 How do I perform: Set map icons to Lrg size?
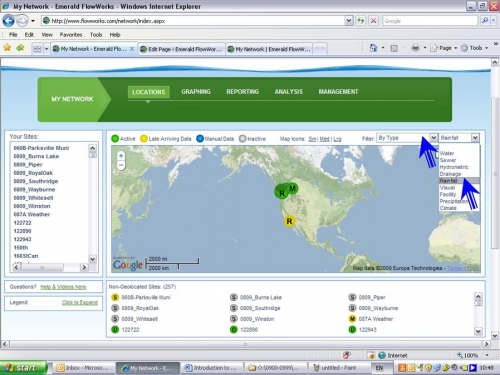tap(337, 139)
